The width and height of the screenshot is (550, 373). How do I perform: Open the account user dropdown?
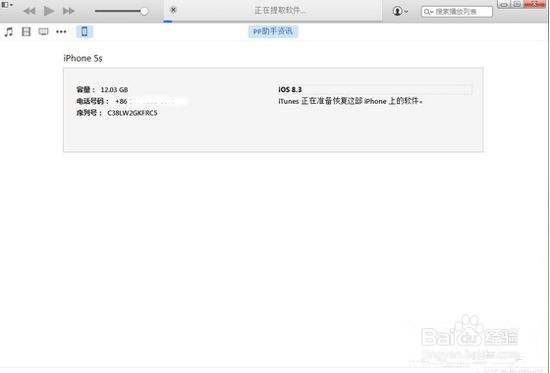[400, 11]
